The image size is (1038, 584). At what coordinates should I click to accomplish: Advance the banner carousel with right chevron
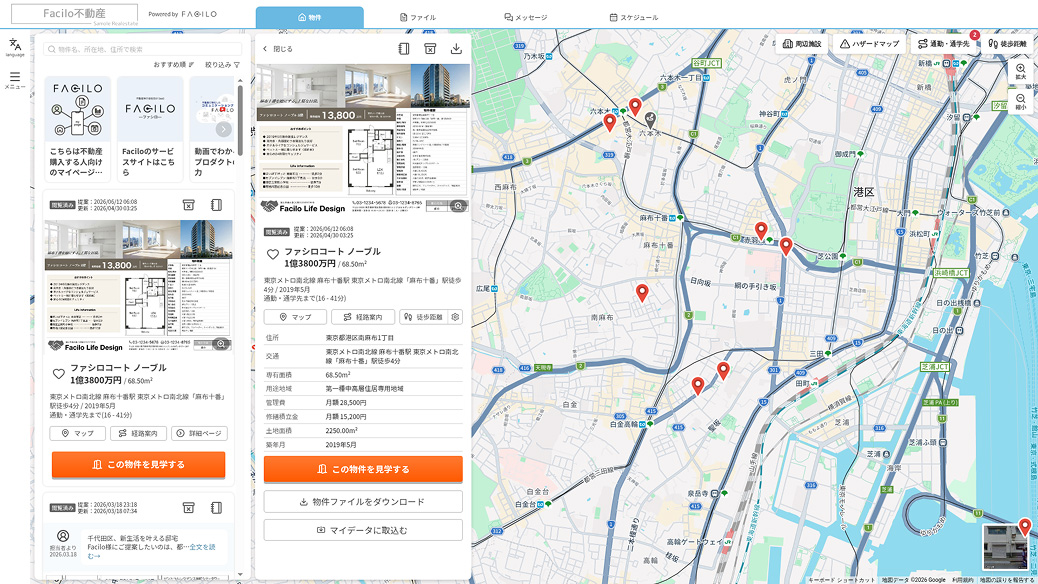tap(224, 128)
